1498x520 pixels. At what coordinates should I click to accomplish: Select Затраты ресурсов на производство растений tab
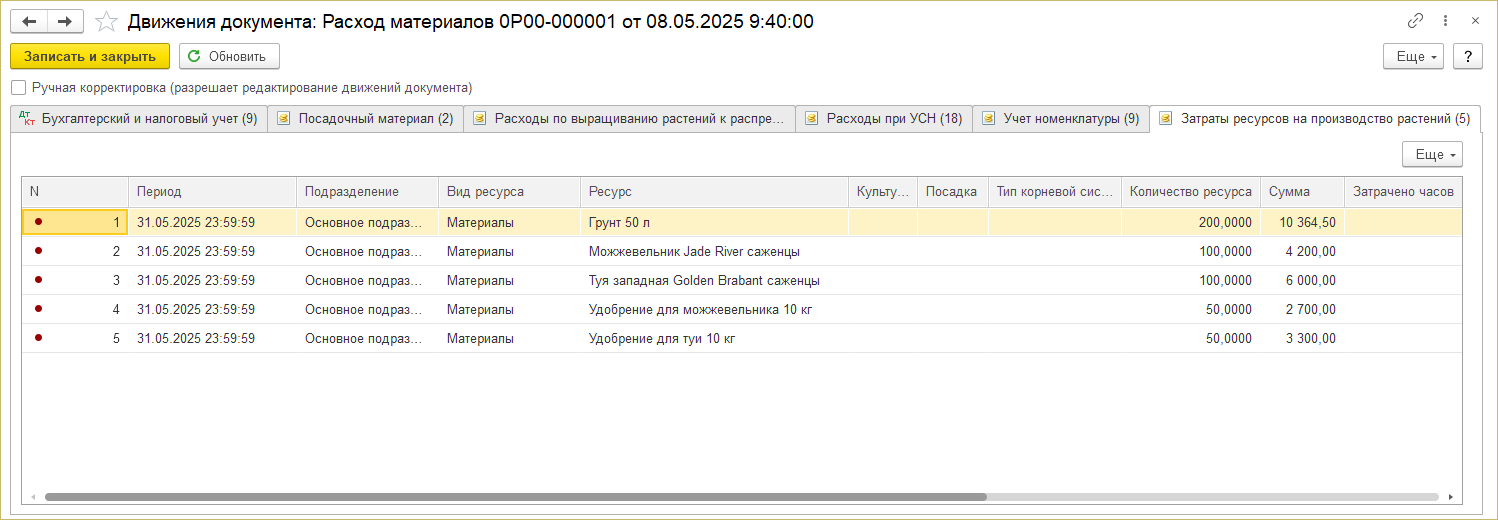[1315, 118]
